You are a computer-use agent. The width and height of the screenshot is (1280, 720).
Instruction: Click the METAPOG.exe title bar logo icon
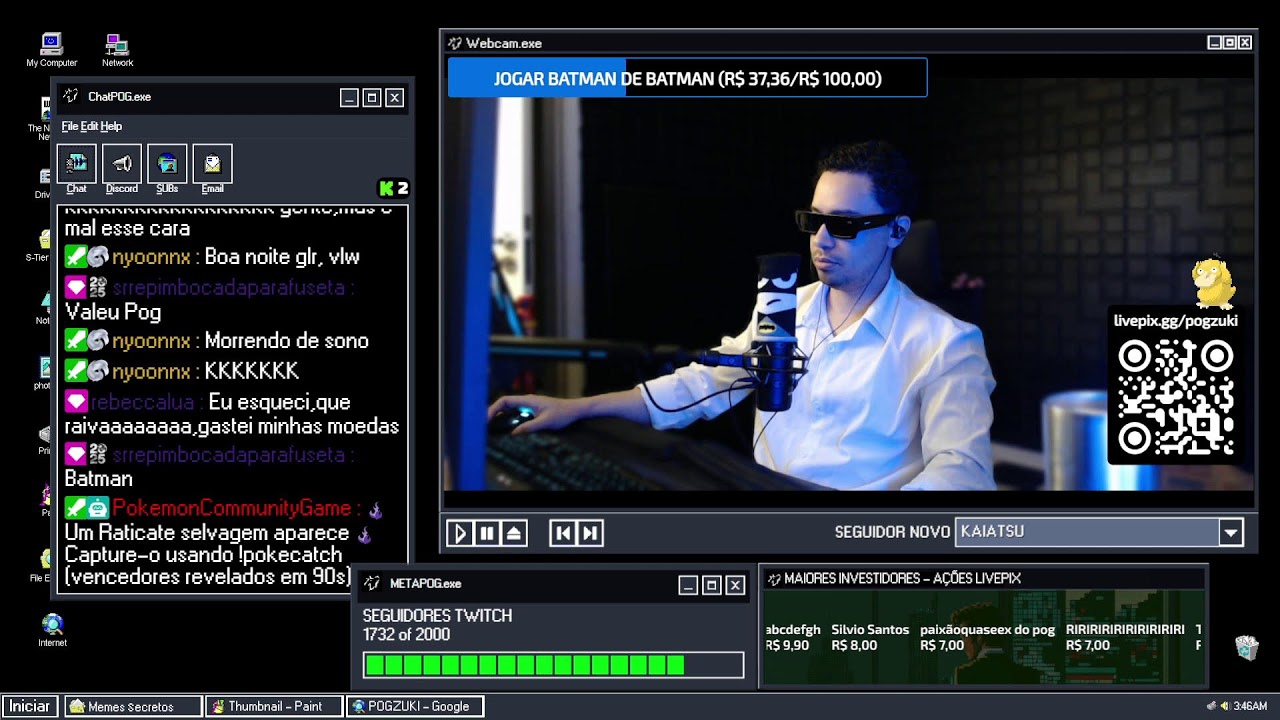click(x=371, y=583)
